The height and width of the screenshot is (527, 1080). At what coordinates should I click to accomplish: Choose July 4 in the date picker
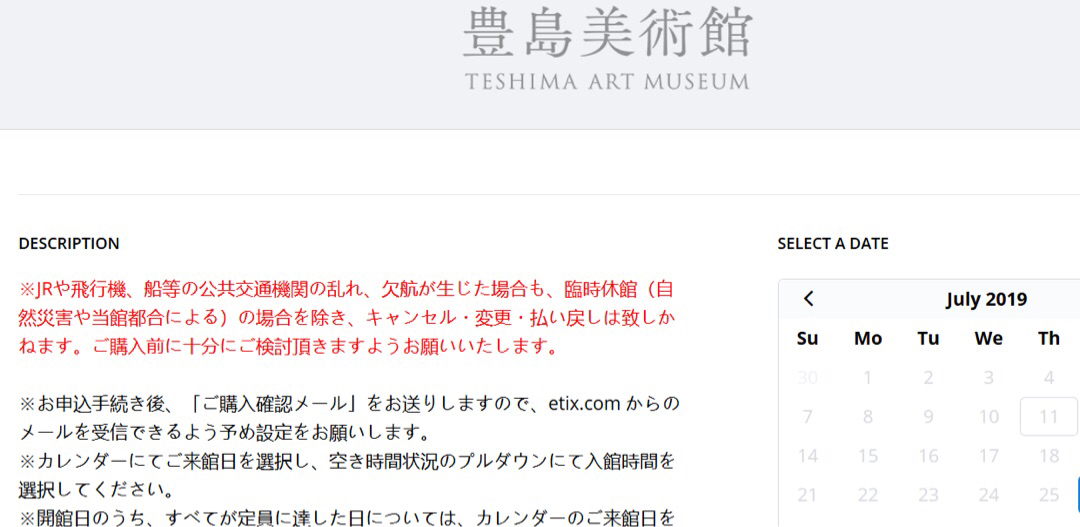[1048, 377]
